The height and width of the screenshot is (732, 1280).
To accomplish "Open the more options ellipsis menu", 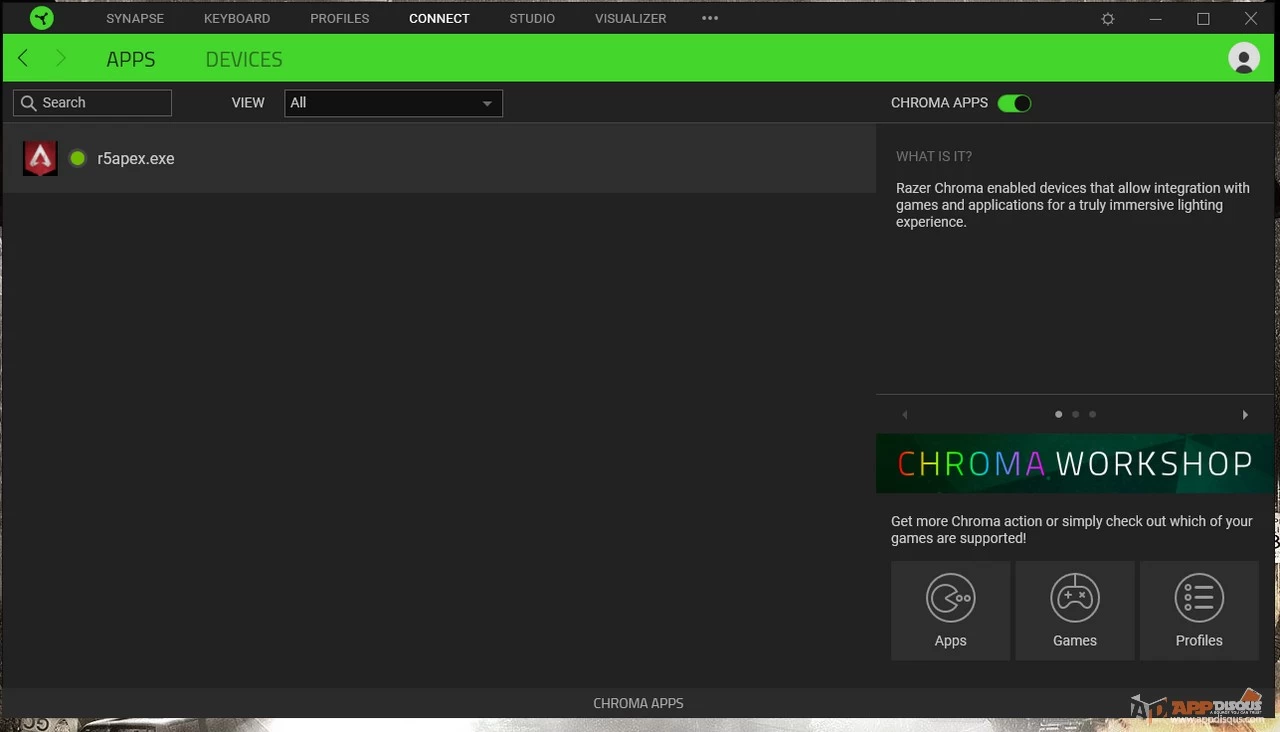I will click(710, 18).
